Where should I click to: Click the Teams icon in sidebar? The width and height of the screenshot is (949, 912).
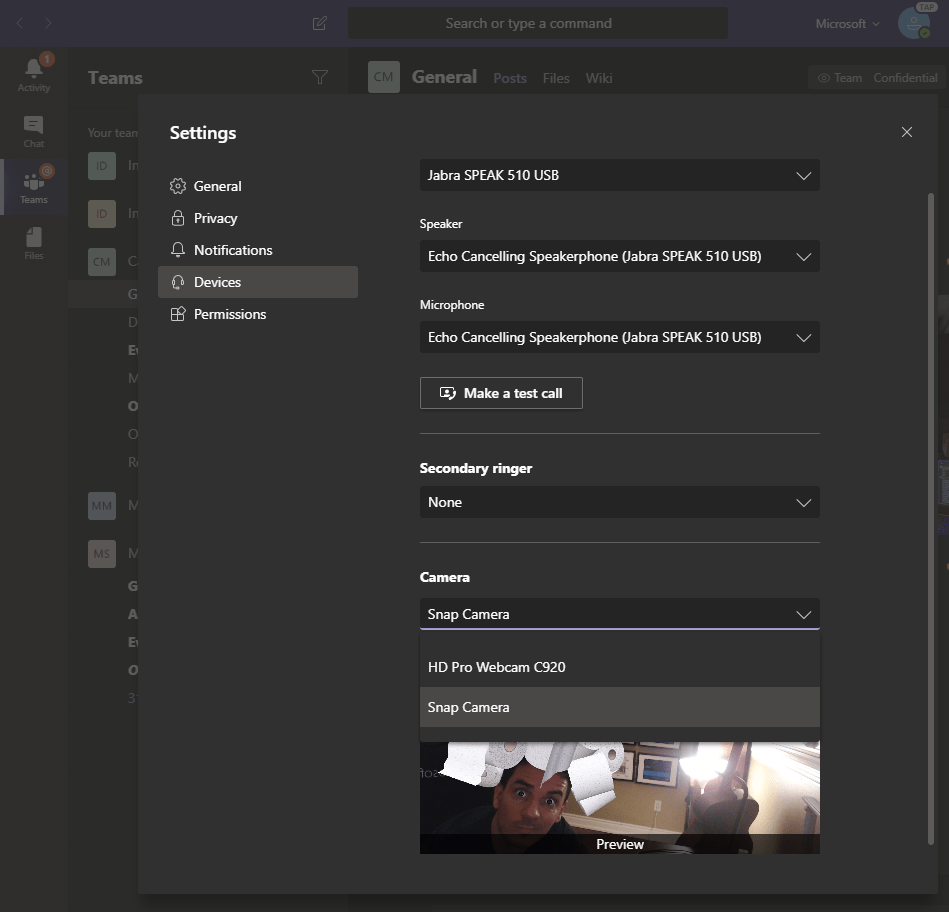(x=33, y=187)
